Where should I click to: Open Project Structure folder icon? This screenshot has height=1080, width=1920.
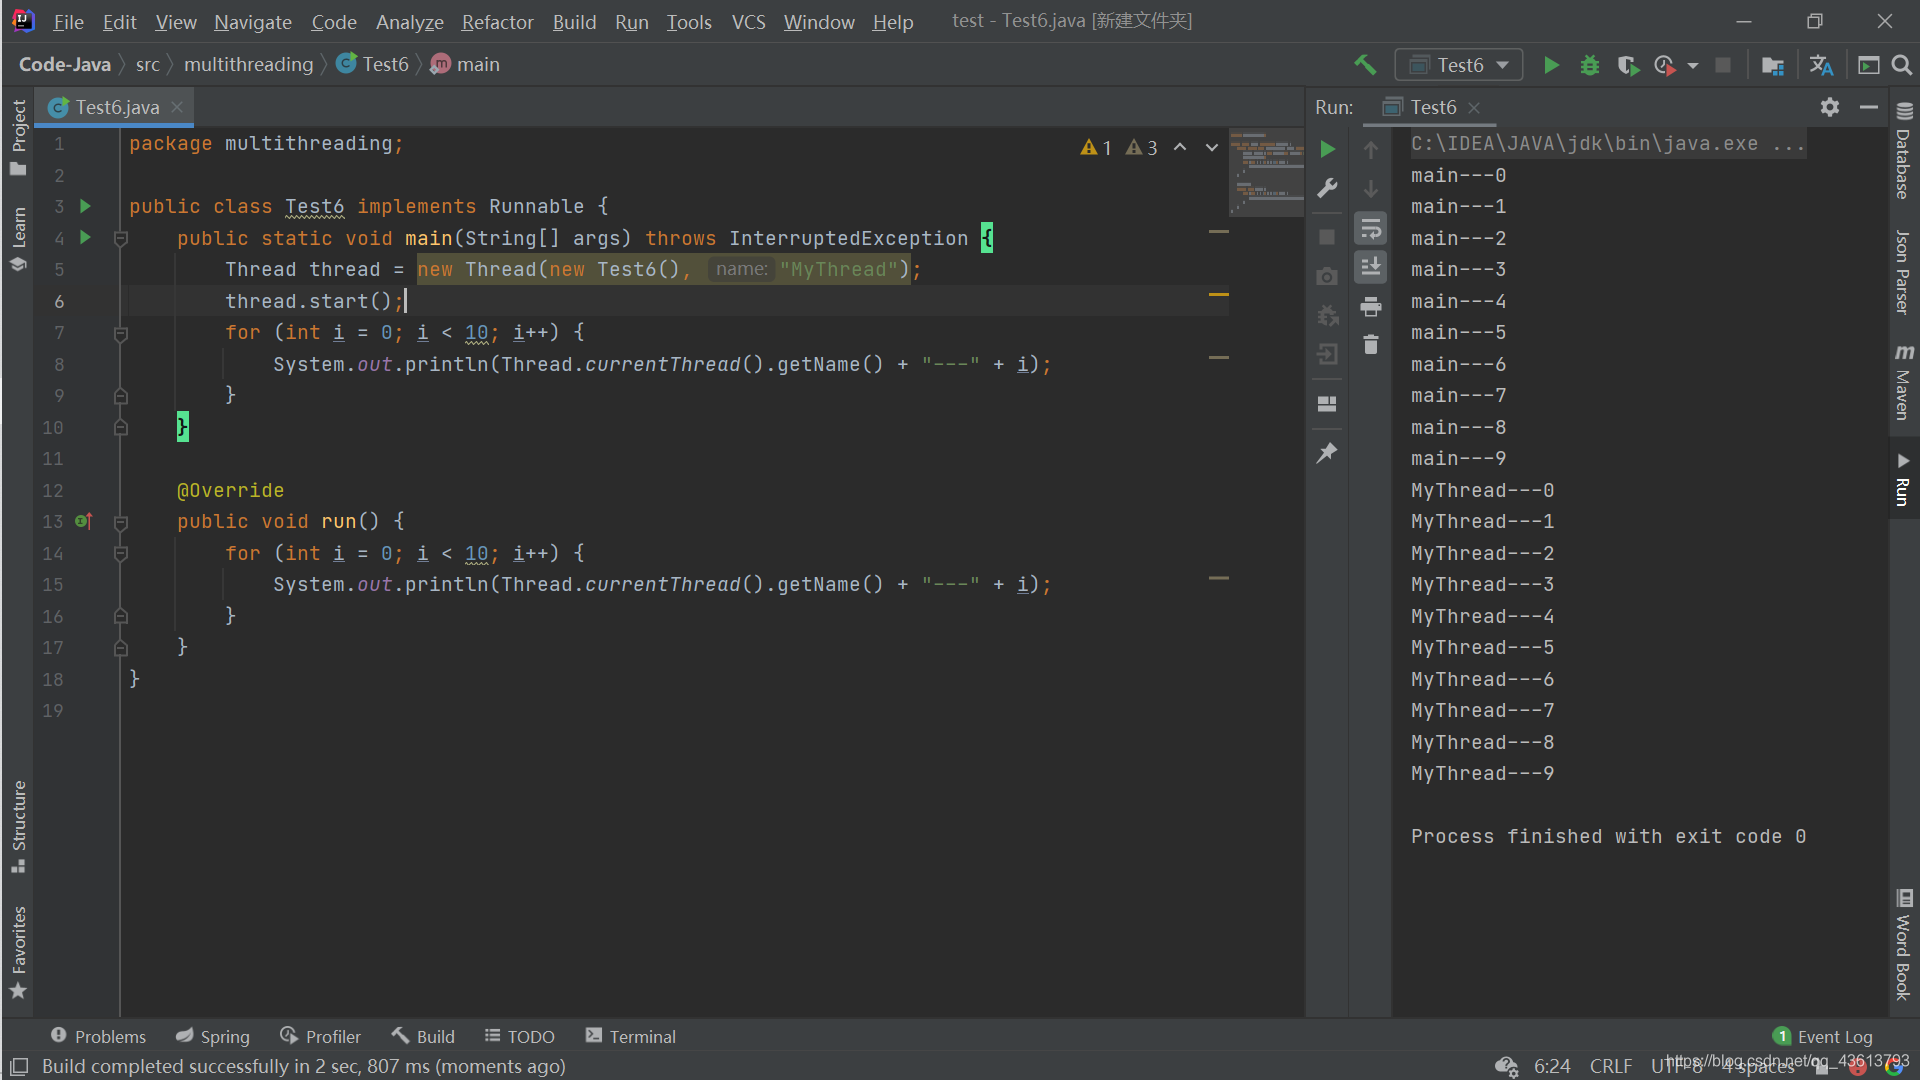[x=1772, y=65]
